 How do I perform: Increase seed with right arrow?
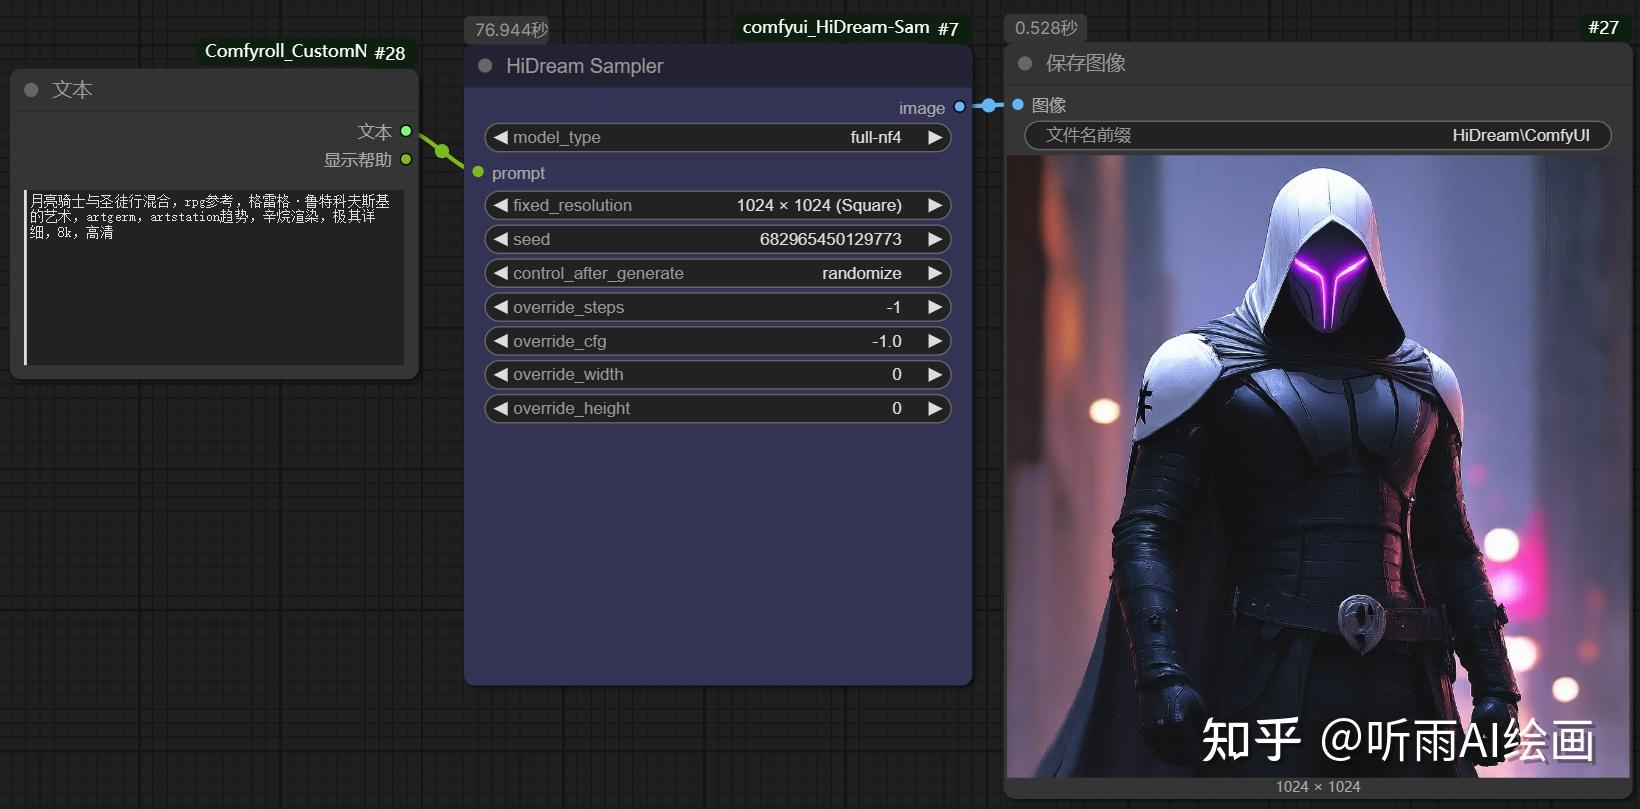pyautogui.click(x=935, y=239)
